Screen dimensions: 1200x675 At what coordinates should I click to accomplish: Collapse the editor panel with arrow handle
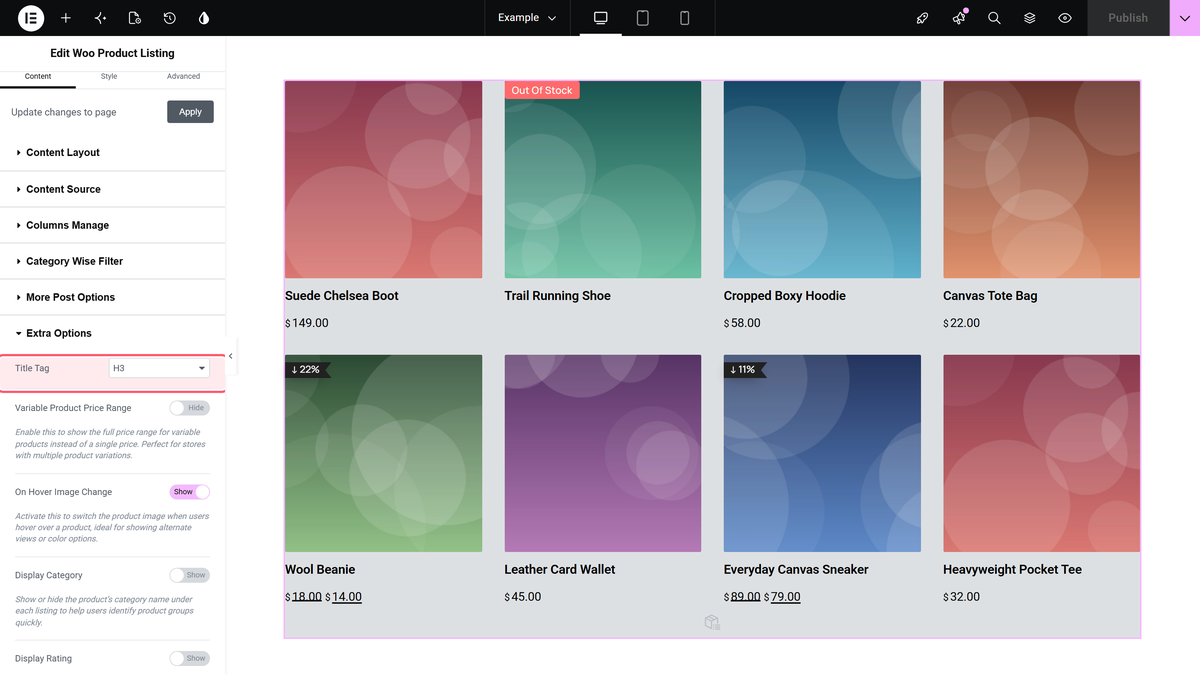pyautogui.click(x=231, y=356)
